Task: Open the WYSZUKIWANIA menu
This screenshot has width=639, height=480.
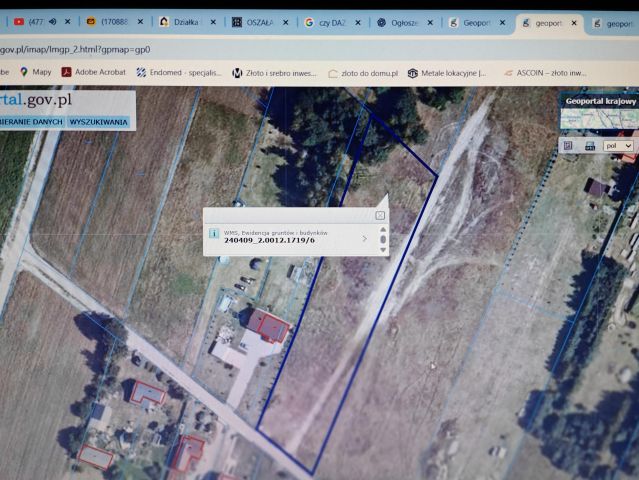Action: coord(98,122)
